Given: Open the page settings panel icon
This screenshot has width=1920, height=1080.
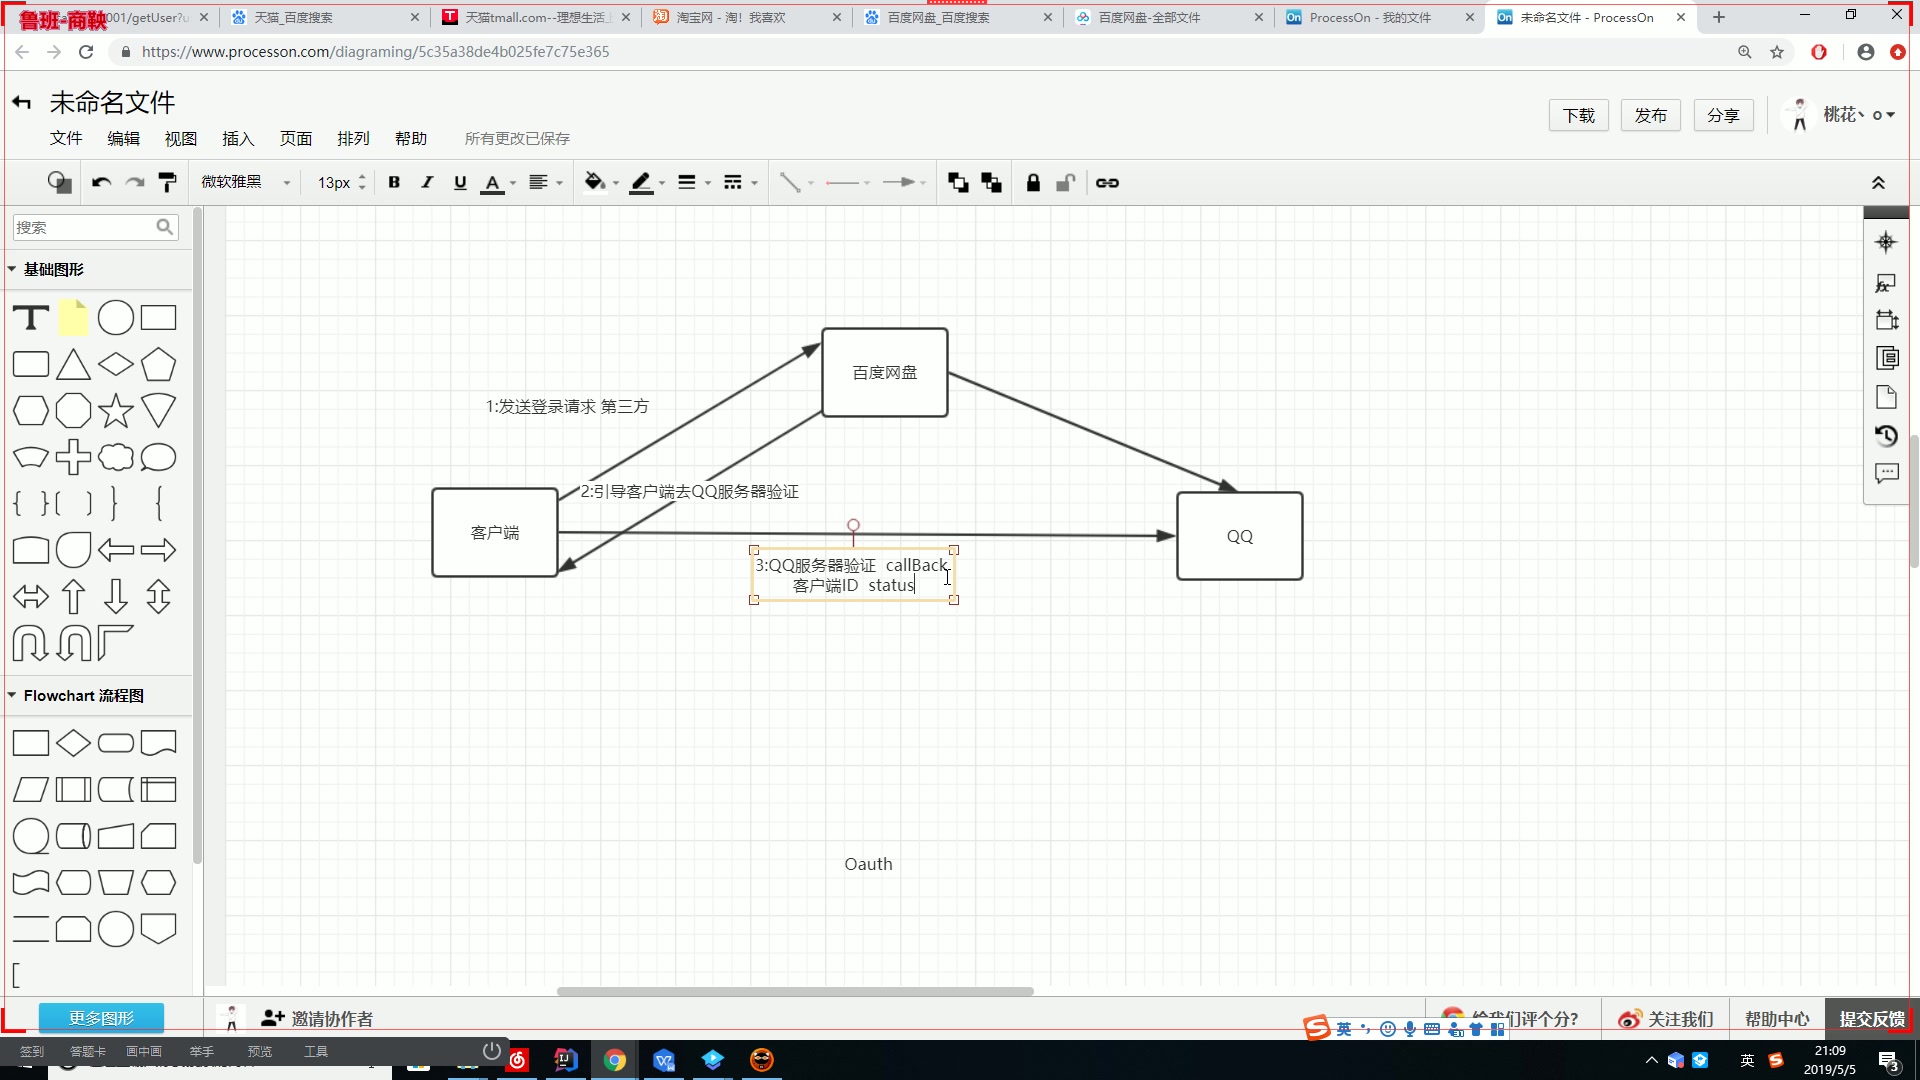Looking at the screenshot, I should coord(1886,397).
